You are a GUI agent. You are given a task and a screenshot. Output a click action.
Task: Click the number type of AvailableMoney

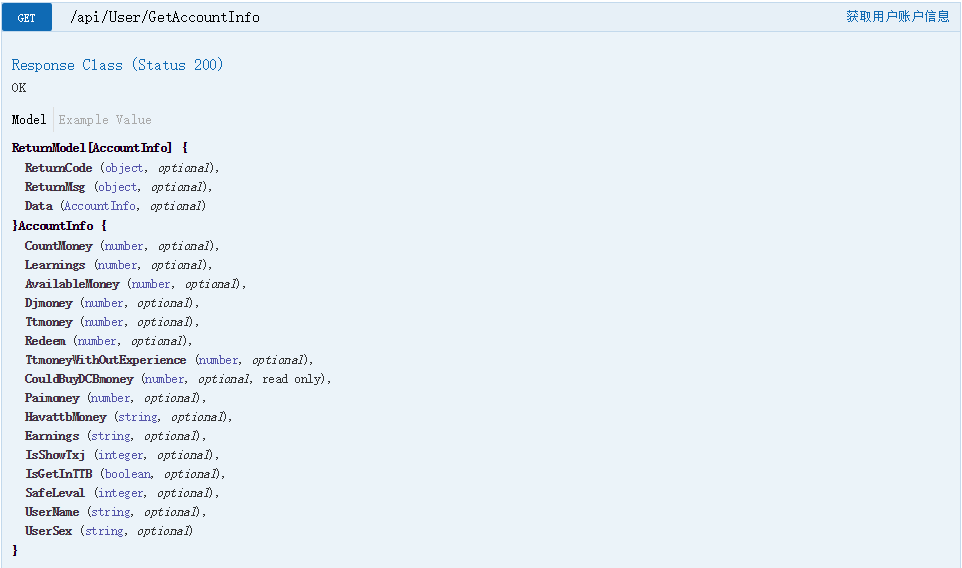click(x=151, y=284)
